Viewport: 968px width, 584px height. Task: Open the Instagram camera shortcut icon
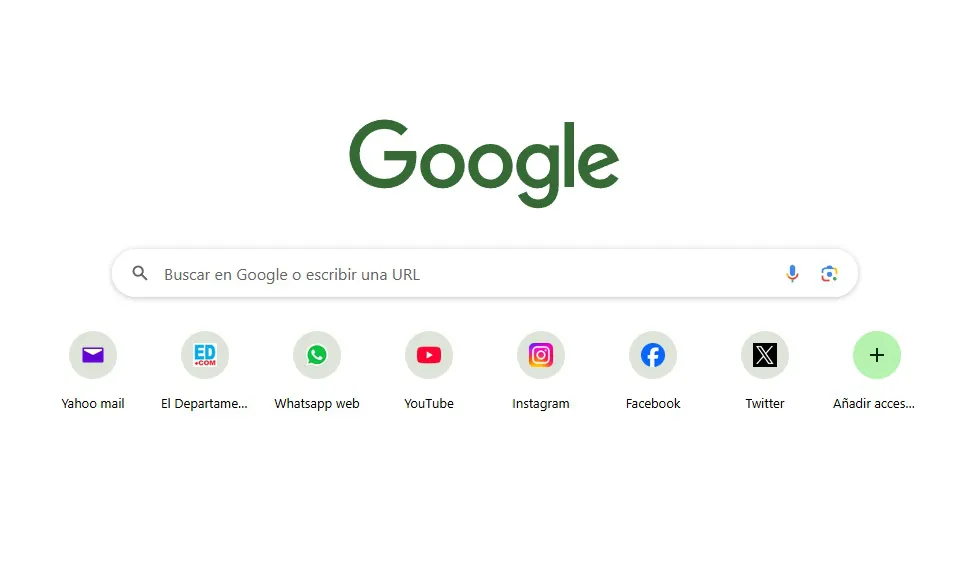(541, 355)
